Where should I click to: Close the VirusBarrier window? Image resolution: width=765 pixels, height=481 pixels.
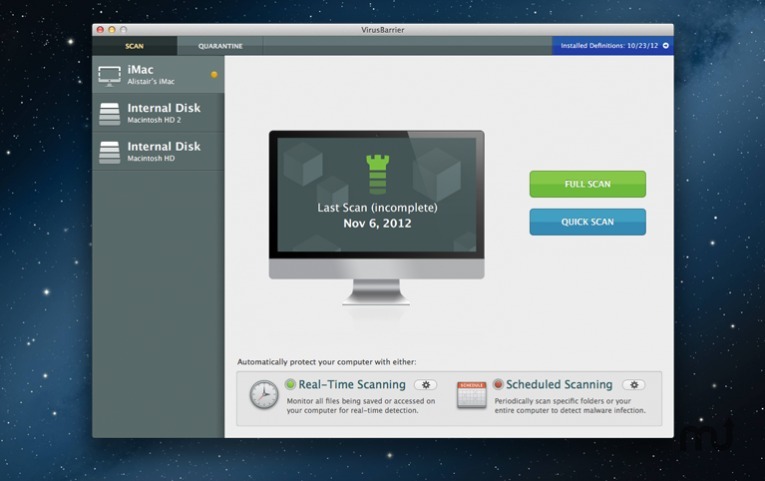pos(100,30)
